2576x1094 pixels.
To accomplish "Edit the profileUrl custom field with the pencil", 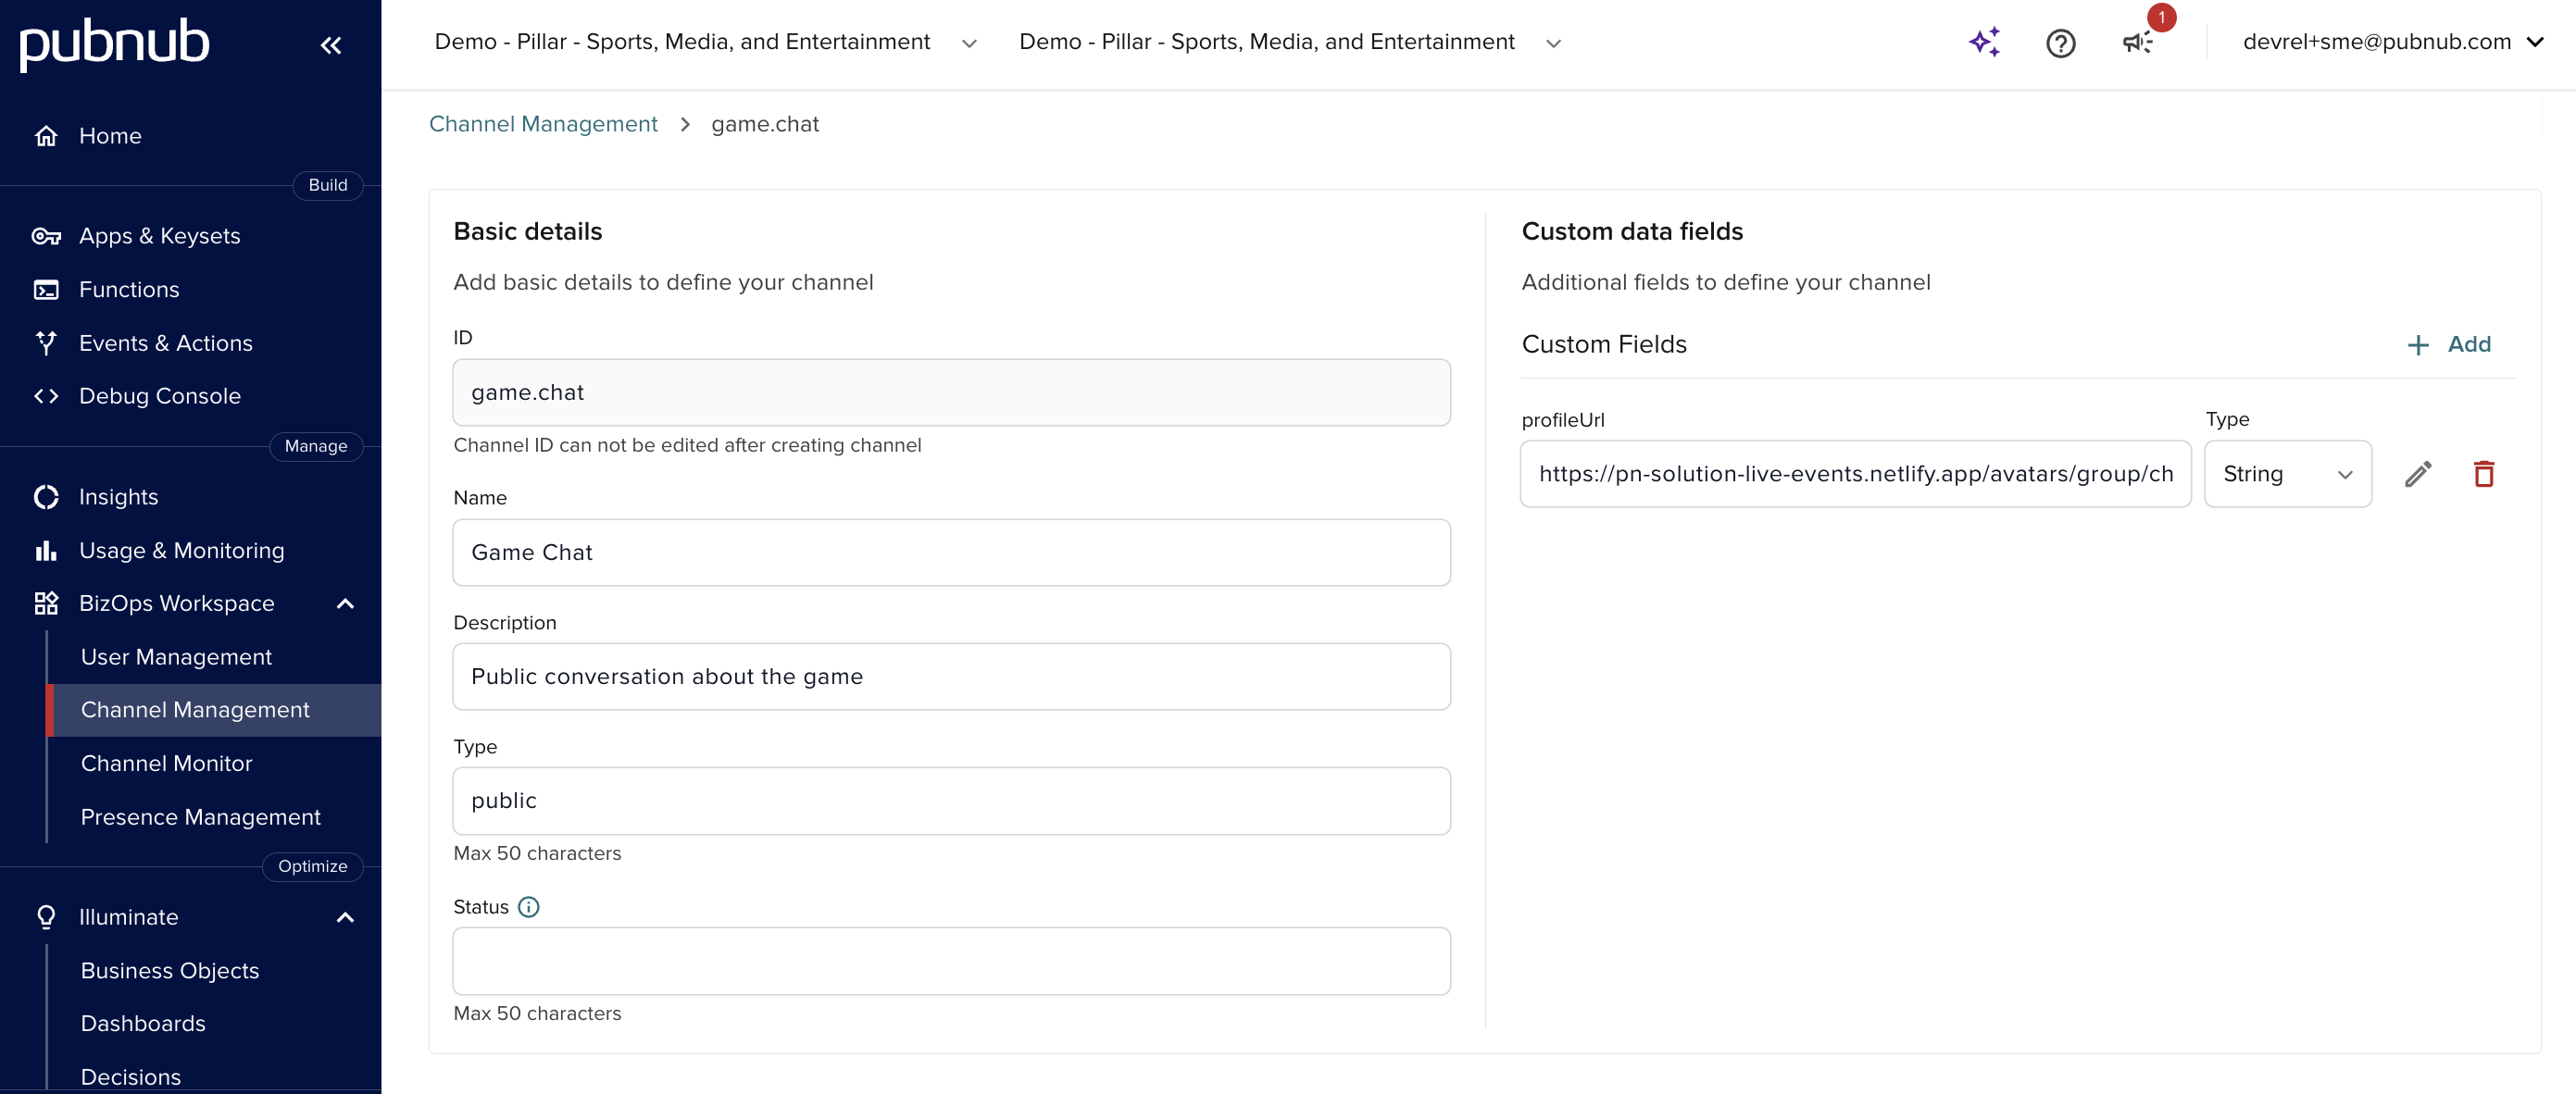I will tap(2418, 474).
